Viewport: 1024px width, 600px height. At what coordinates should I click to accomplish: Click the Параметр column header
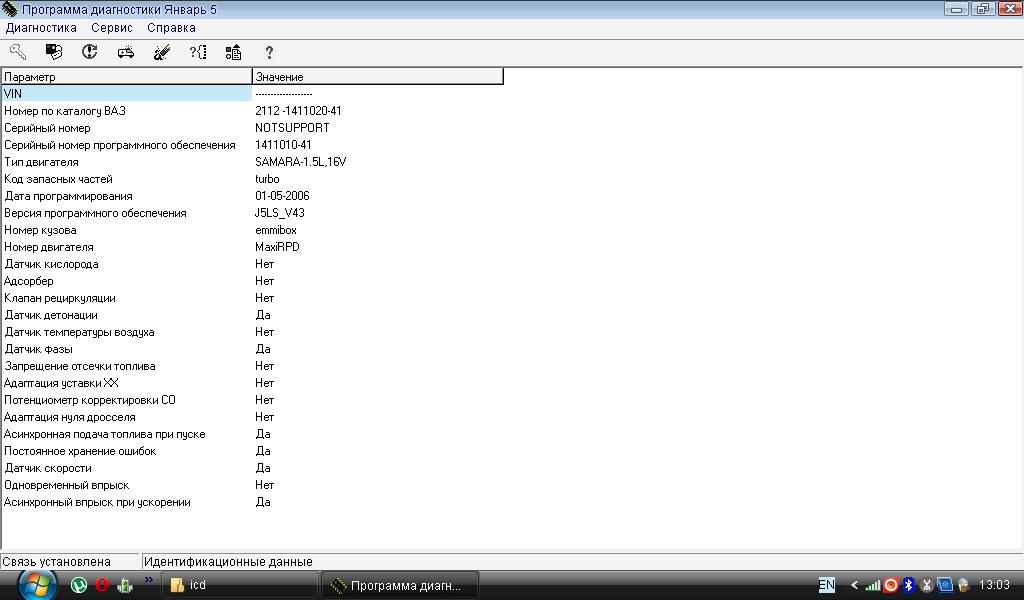click(x=127, y=76)
